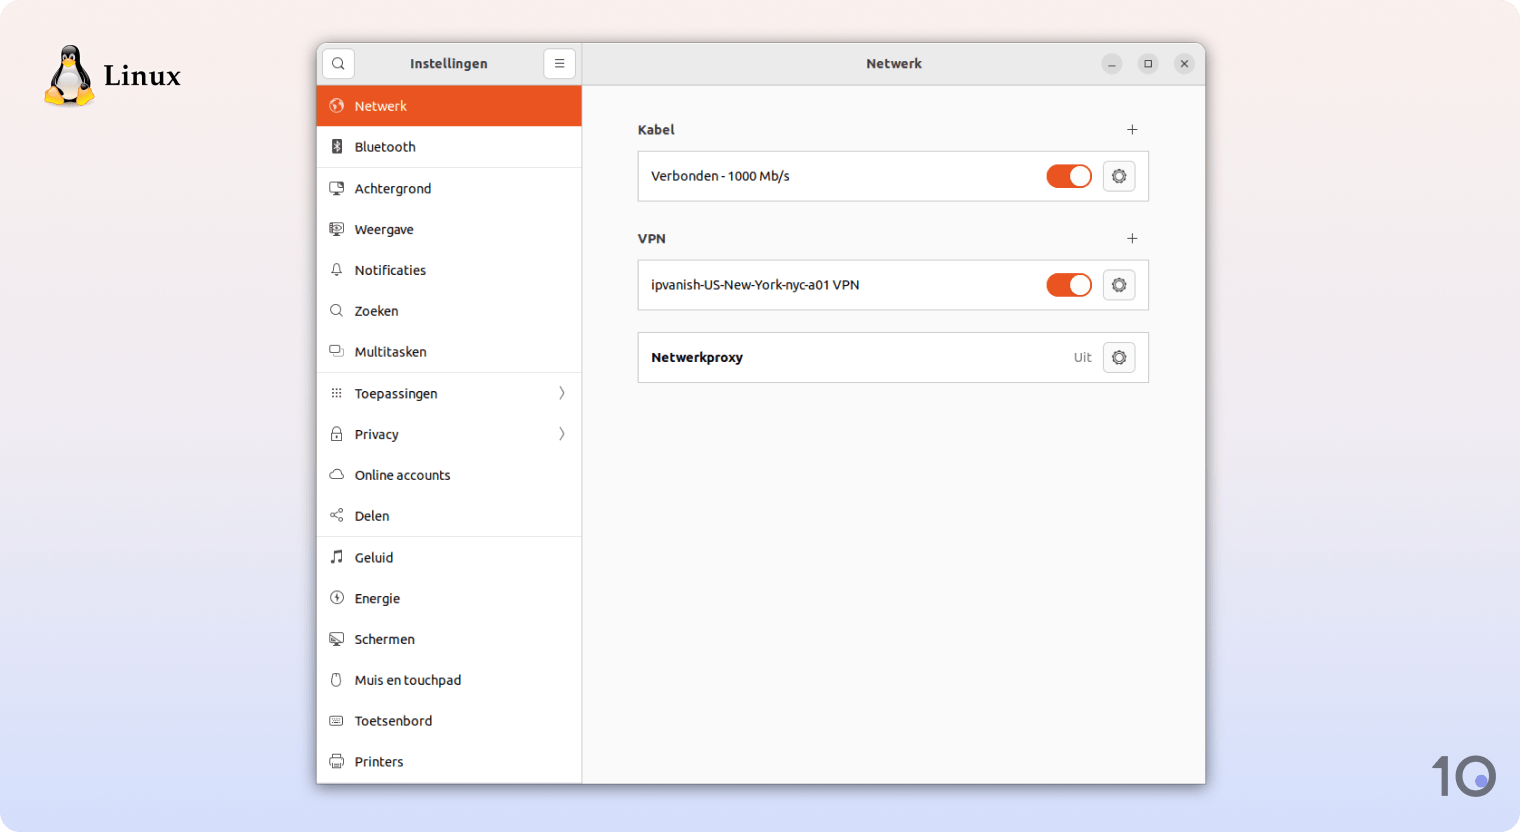Viewport: 1520px width, 832px height.
Task: Click the Muis en touchpad mouse icon
Action: [337, 680]
